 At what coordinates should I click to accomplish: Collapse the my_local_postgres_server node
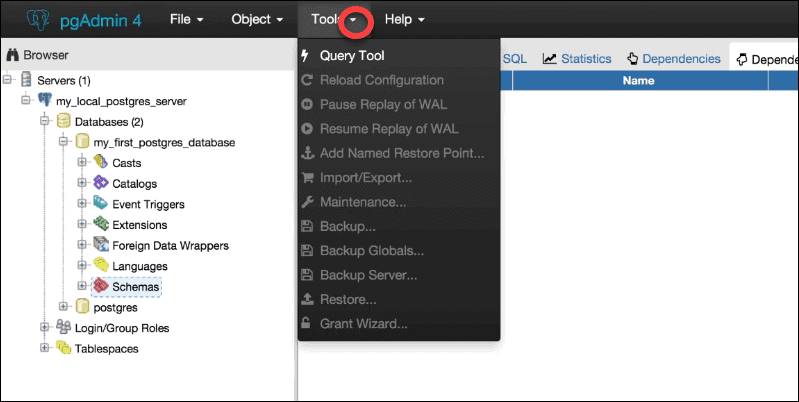[x=25, y=100]
